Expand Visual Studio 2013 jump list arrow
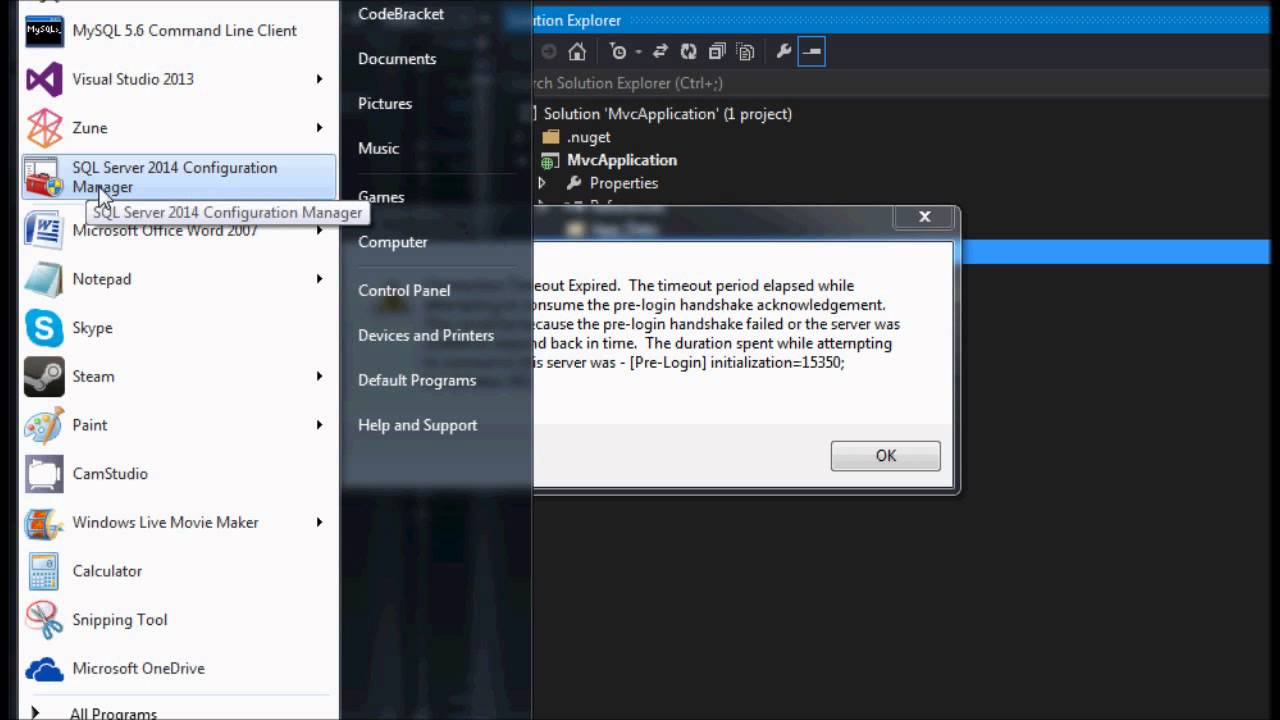 tap(320, 79)
